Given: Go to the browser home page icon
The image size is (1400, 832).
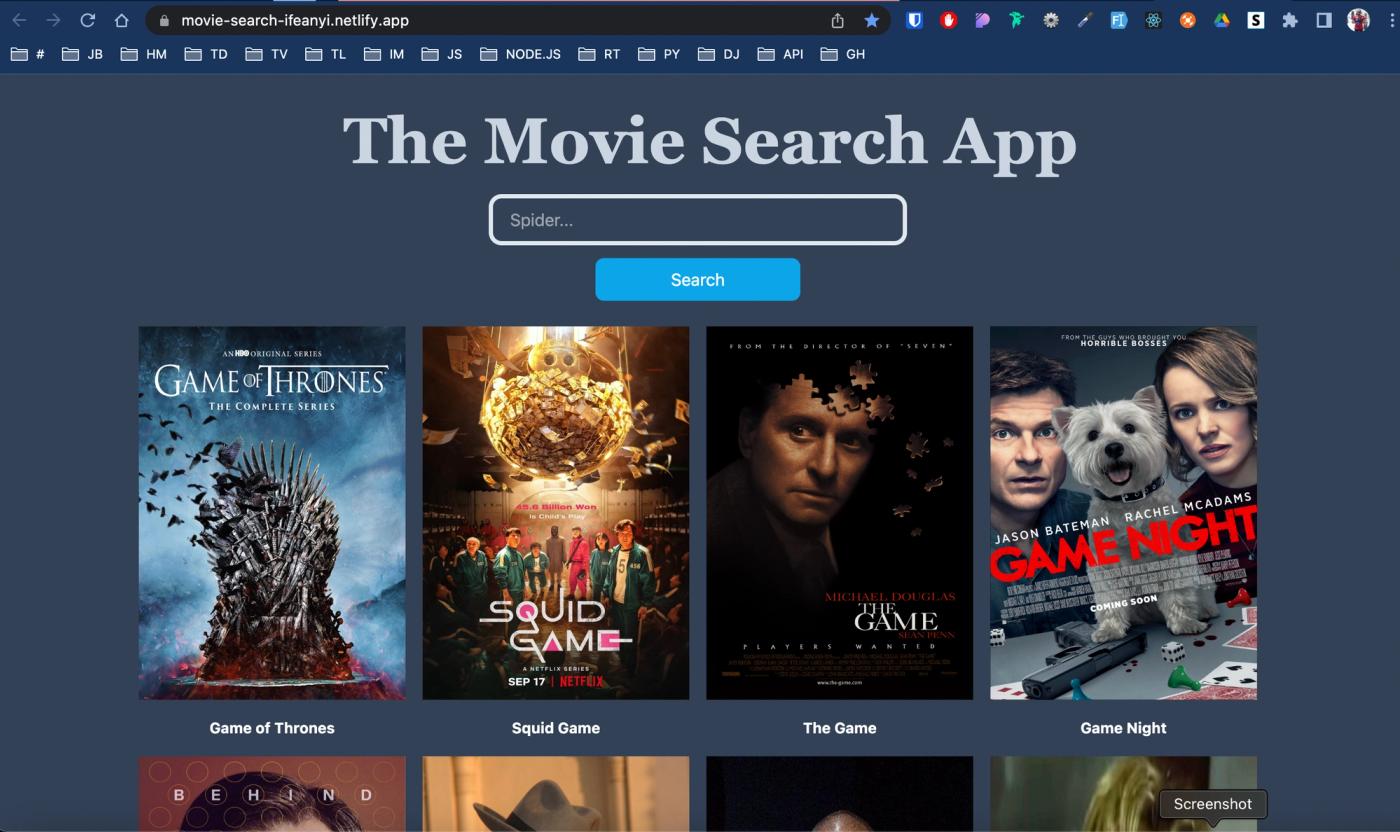Looking at the screenshot, I should pos(121,20).
